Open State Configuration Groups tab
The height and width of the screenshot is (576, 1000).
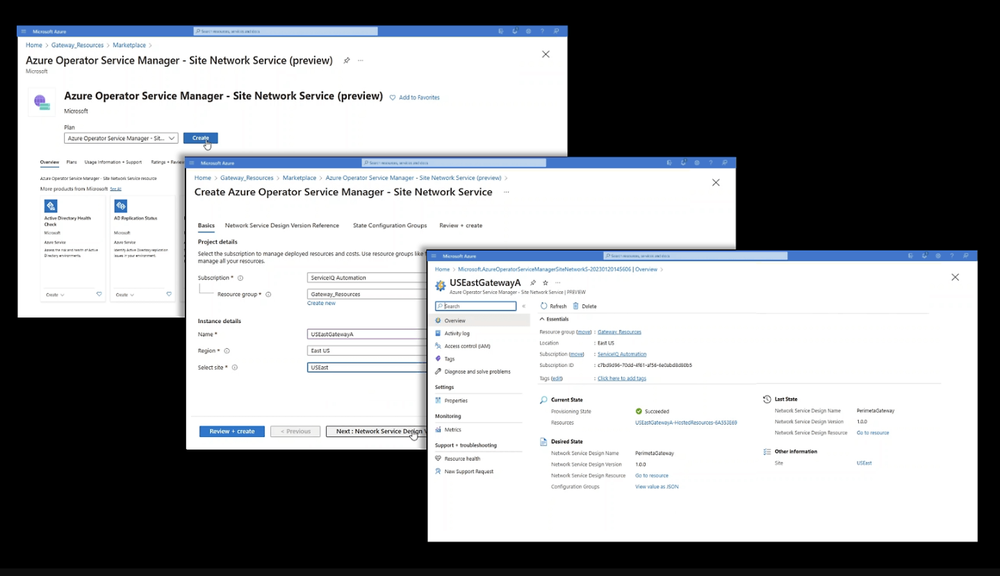point(390,225)
